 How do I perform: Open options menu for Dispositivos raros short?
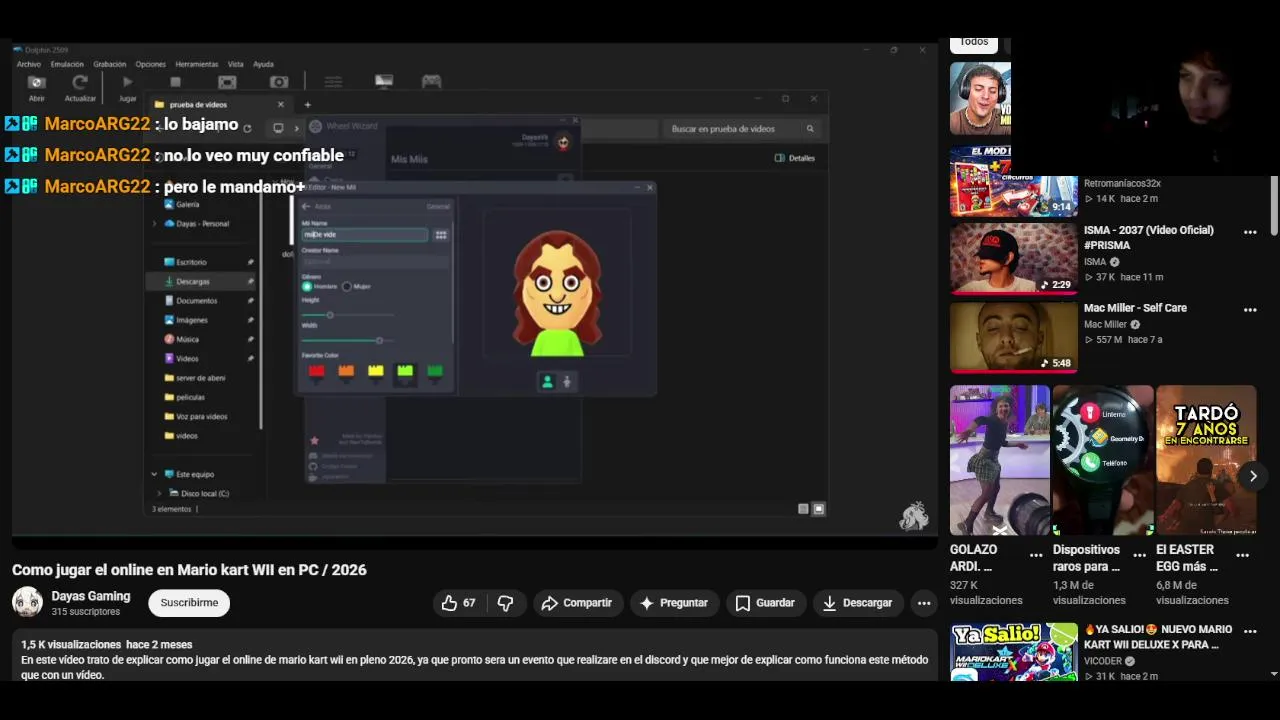click(x=1139, y=555)
